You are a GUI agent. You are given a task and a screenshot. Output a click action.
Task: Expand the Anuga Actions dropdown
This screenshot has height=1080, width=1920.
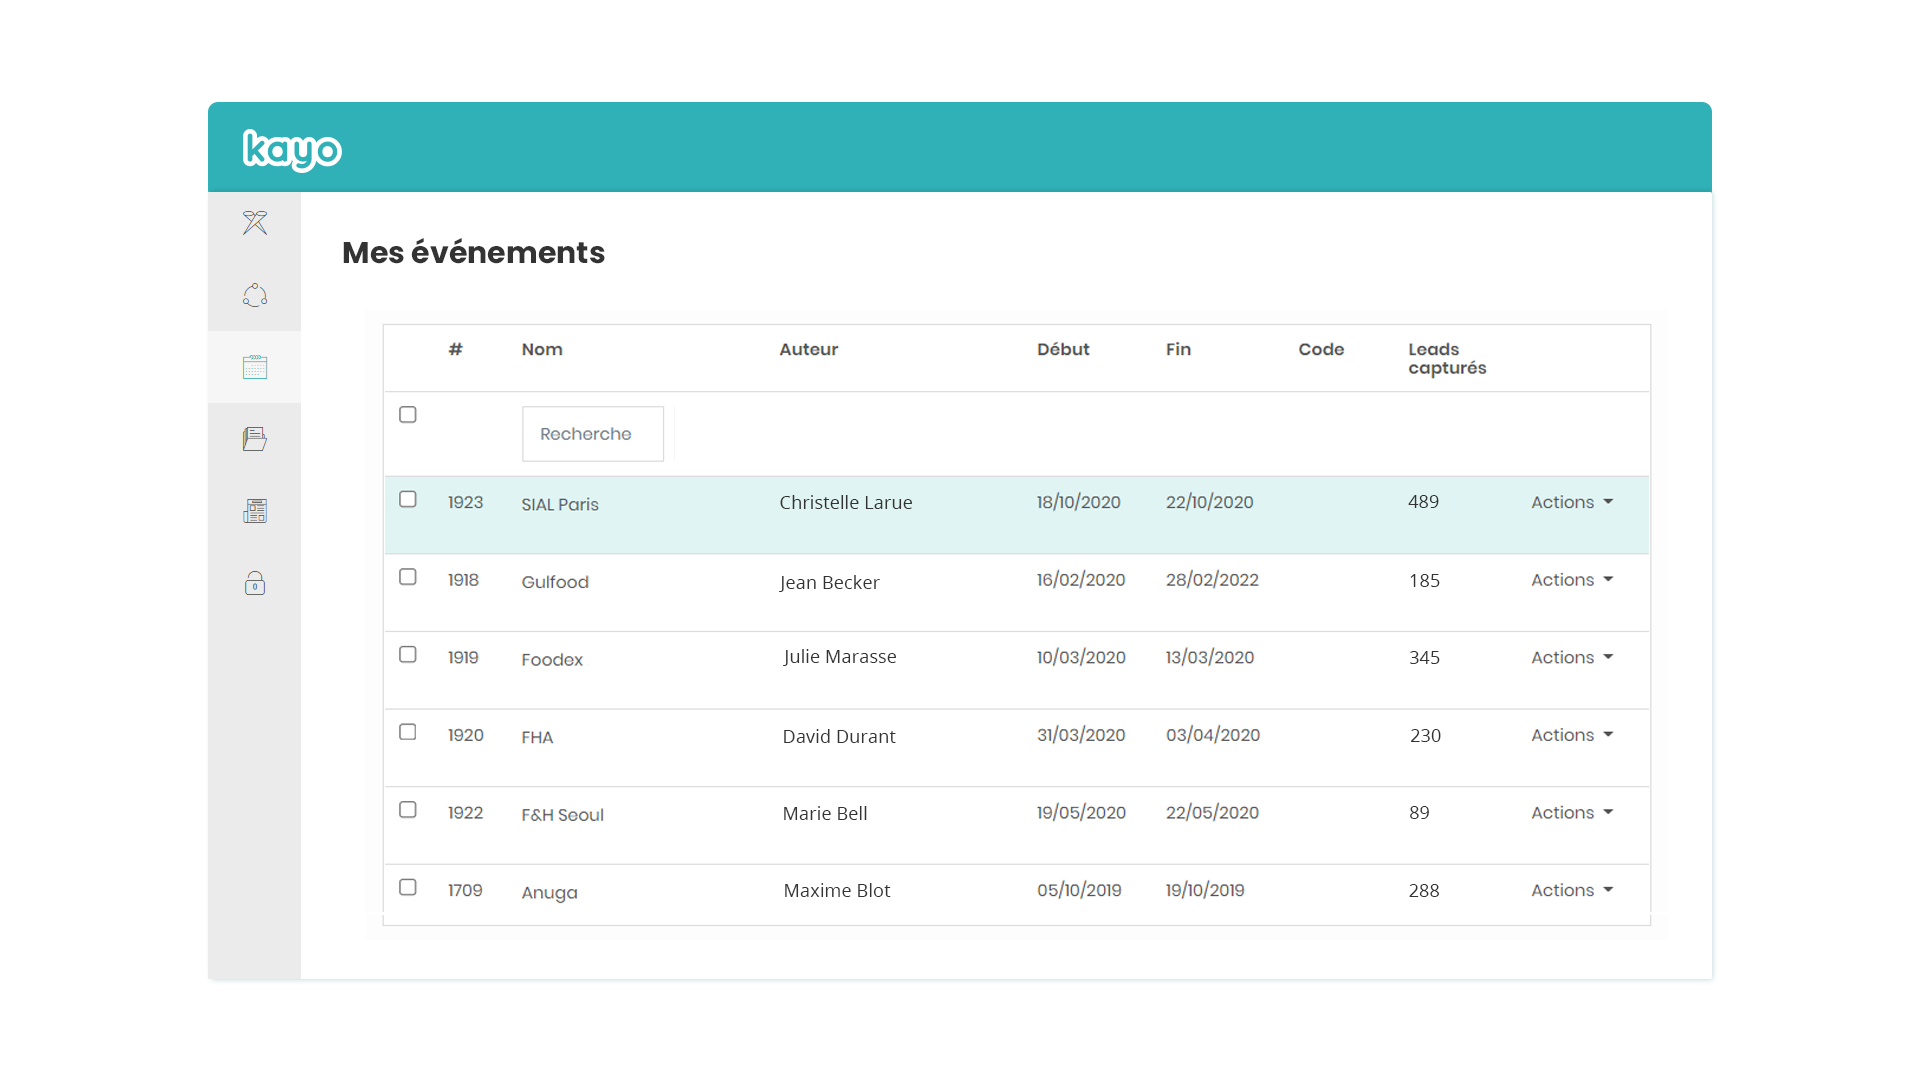tap(1572, 890)
